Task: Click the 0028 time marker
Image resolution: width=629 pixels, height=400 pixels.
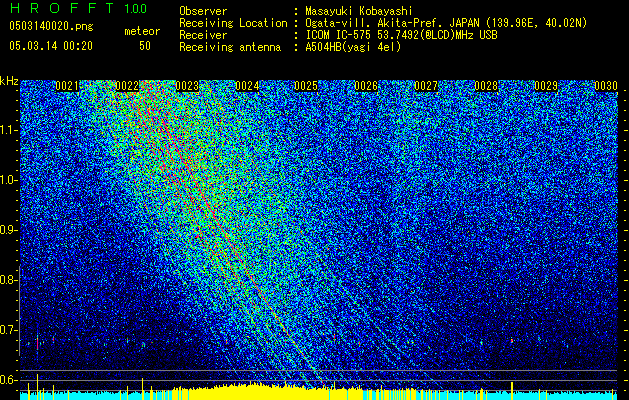Action: point(486,86)
